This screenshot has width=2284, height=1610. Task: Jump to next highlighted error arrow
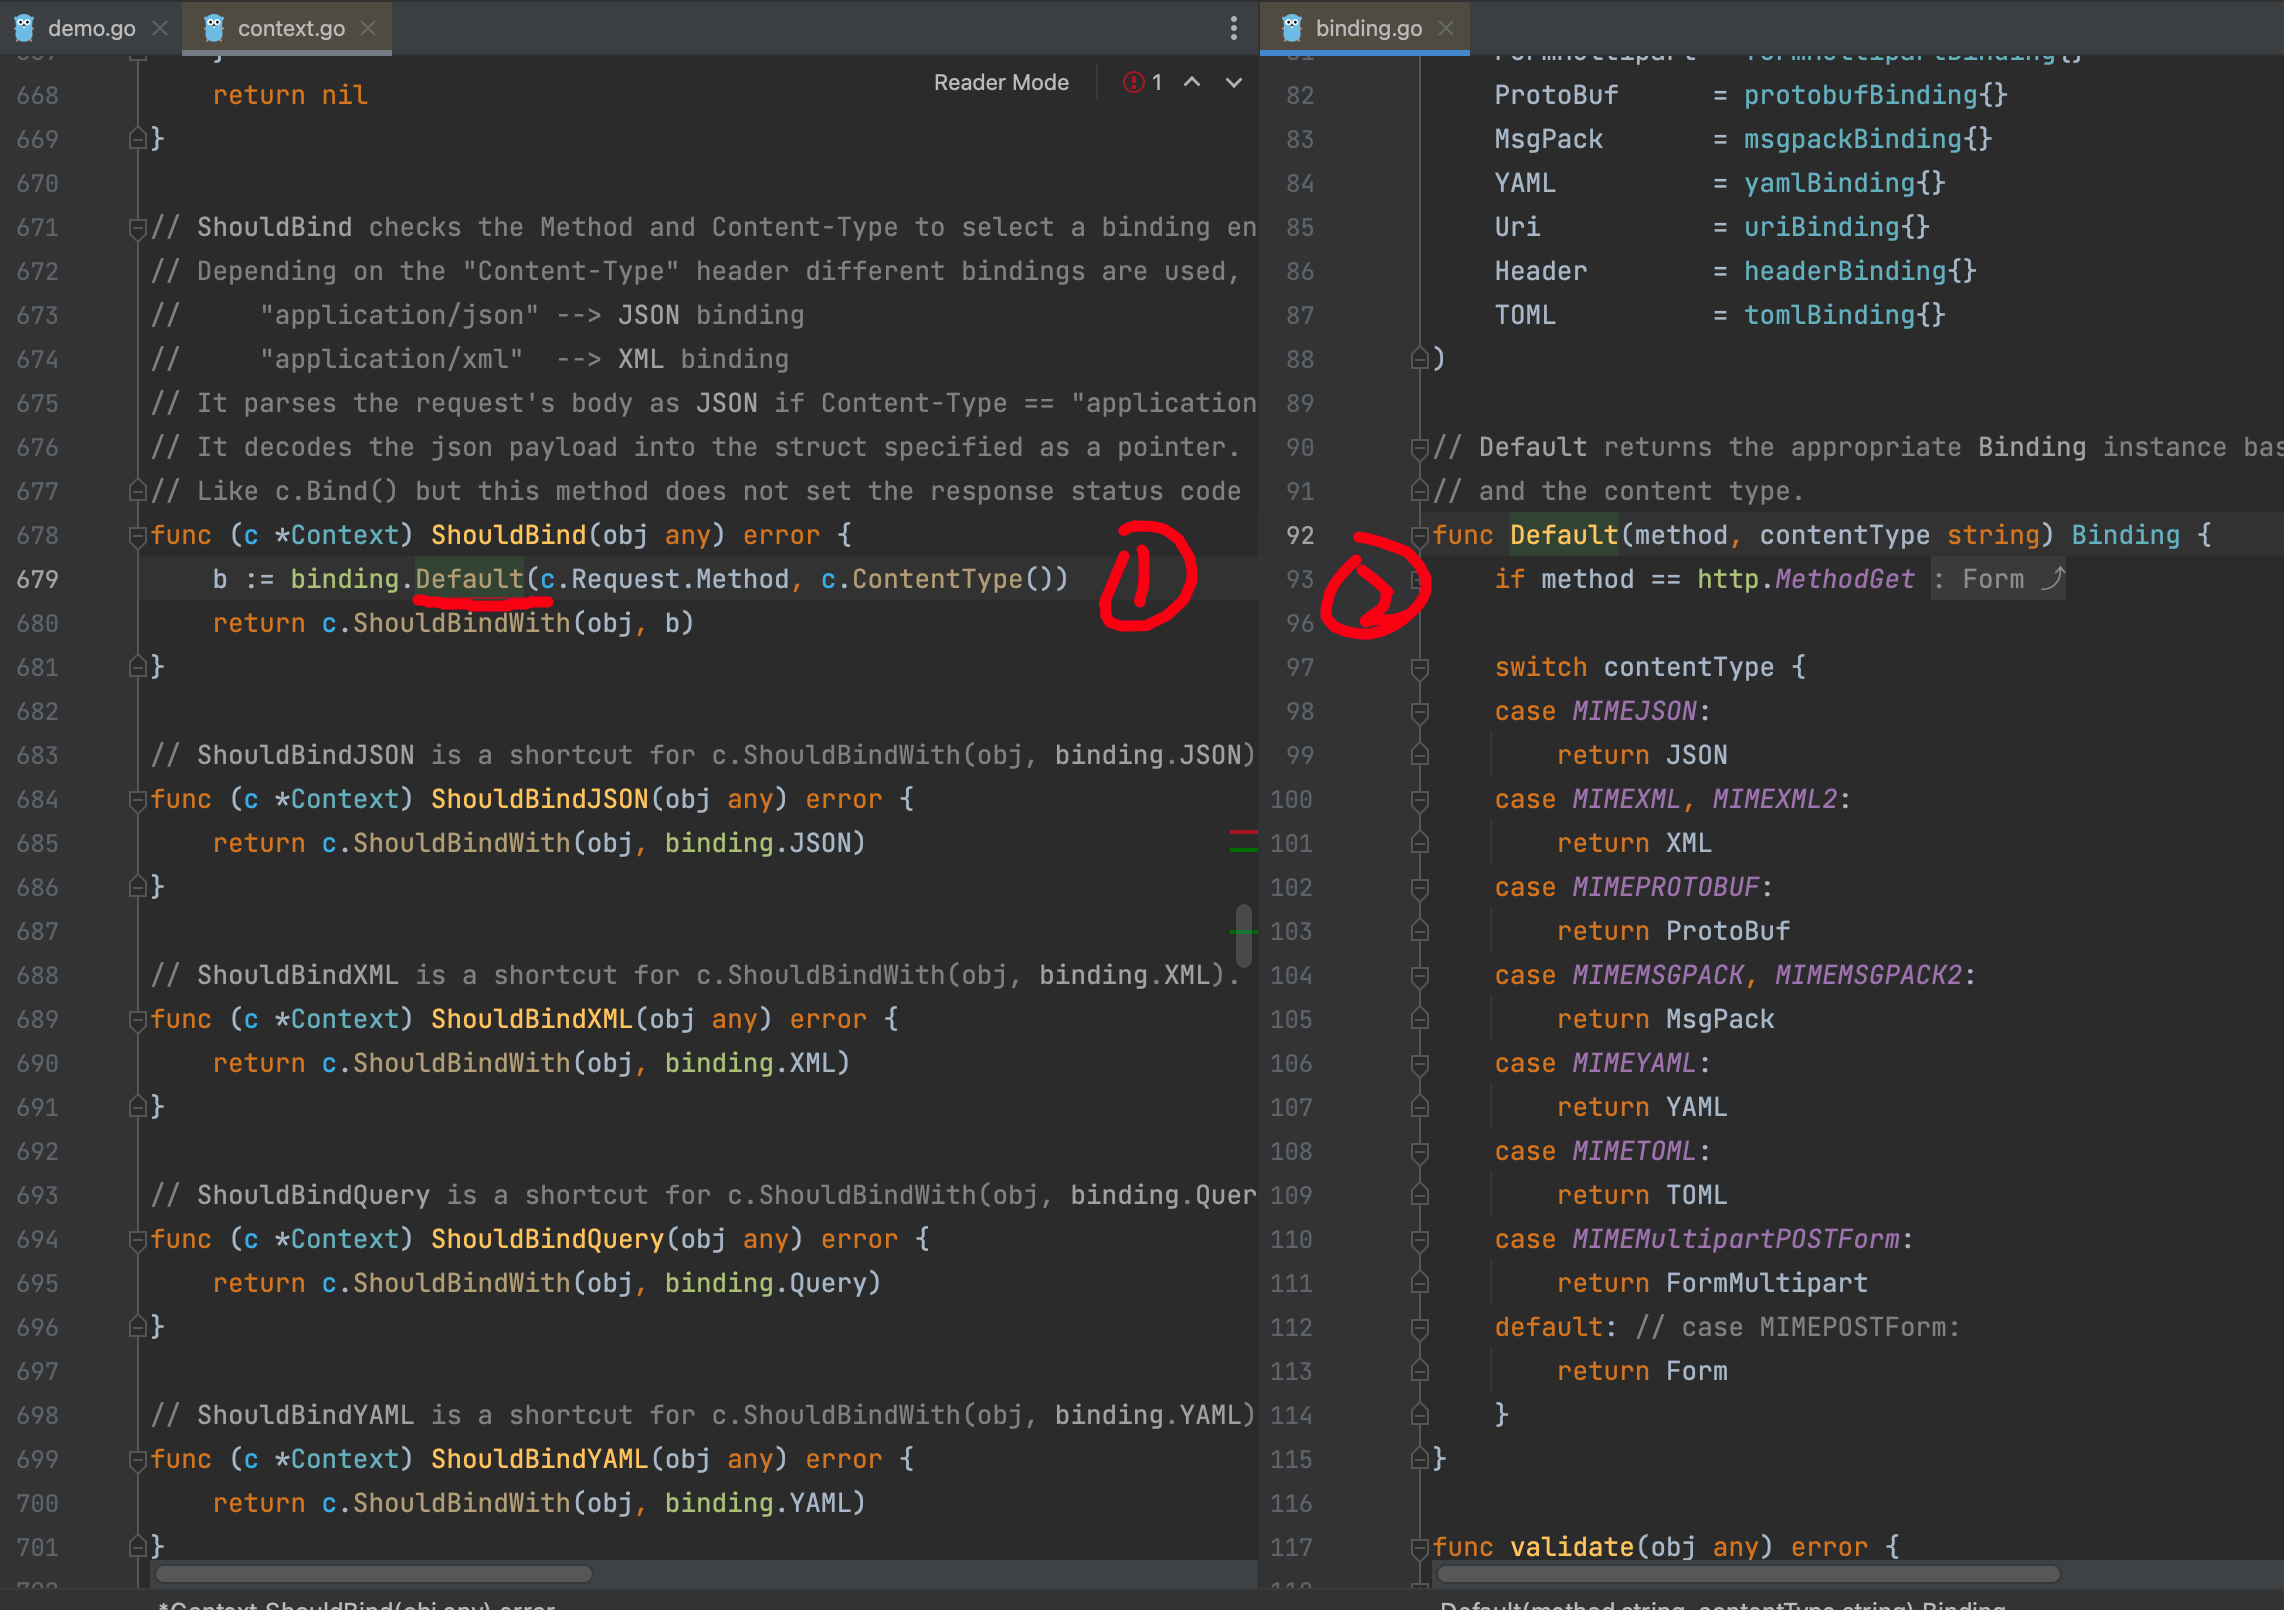pyautogui.click(x=1234, y=83)
